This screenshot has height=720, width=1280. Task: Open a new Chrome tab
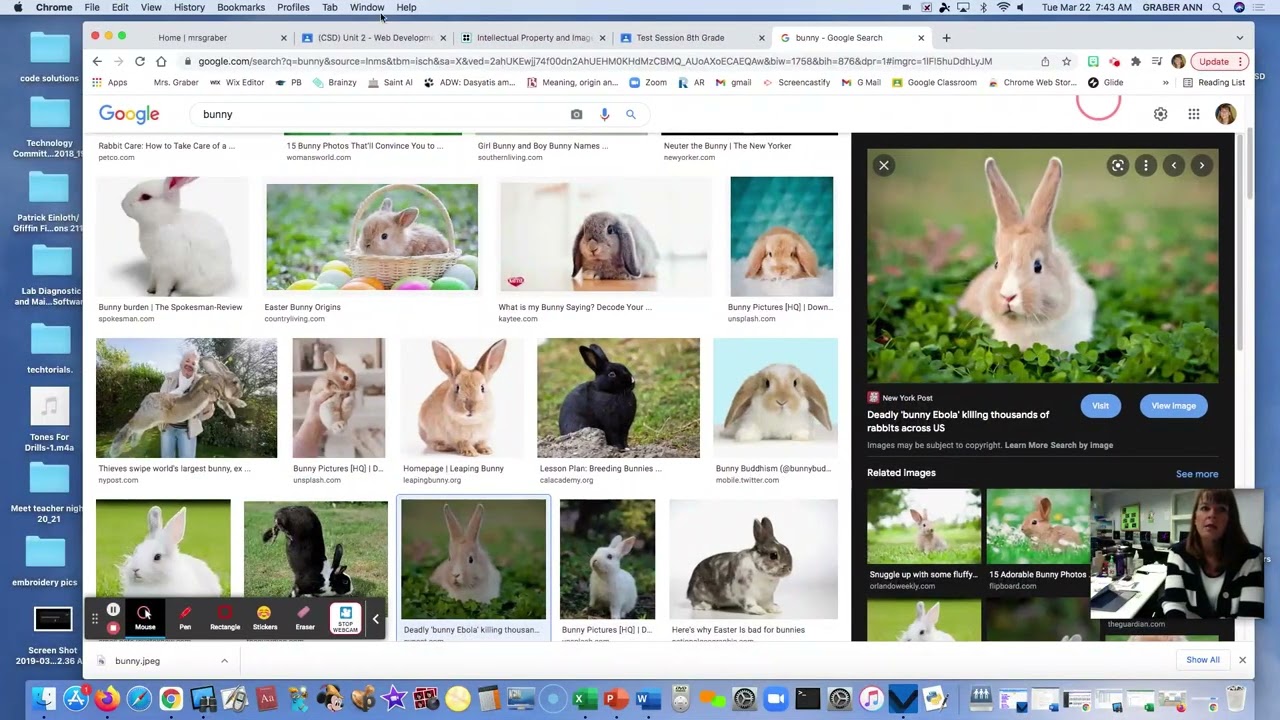(x=946, y=38)
